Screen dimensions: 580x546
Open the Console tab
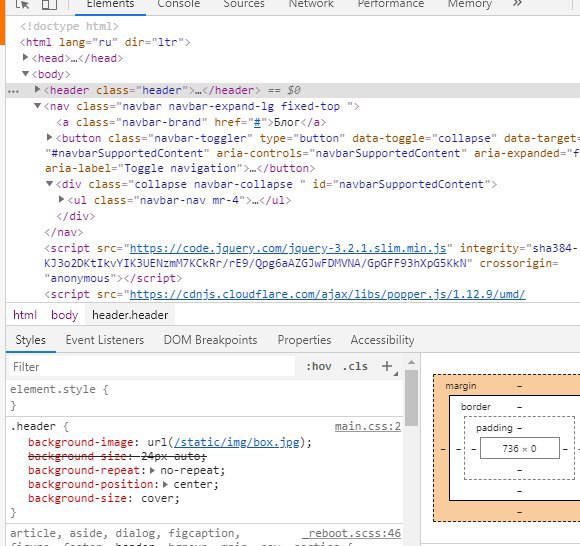click(x=179, y=4)
